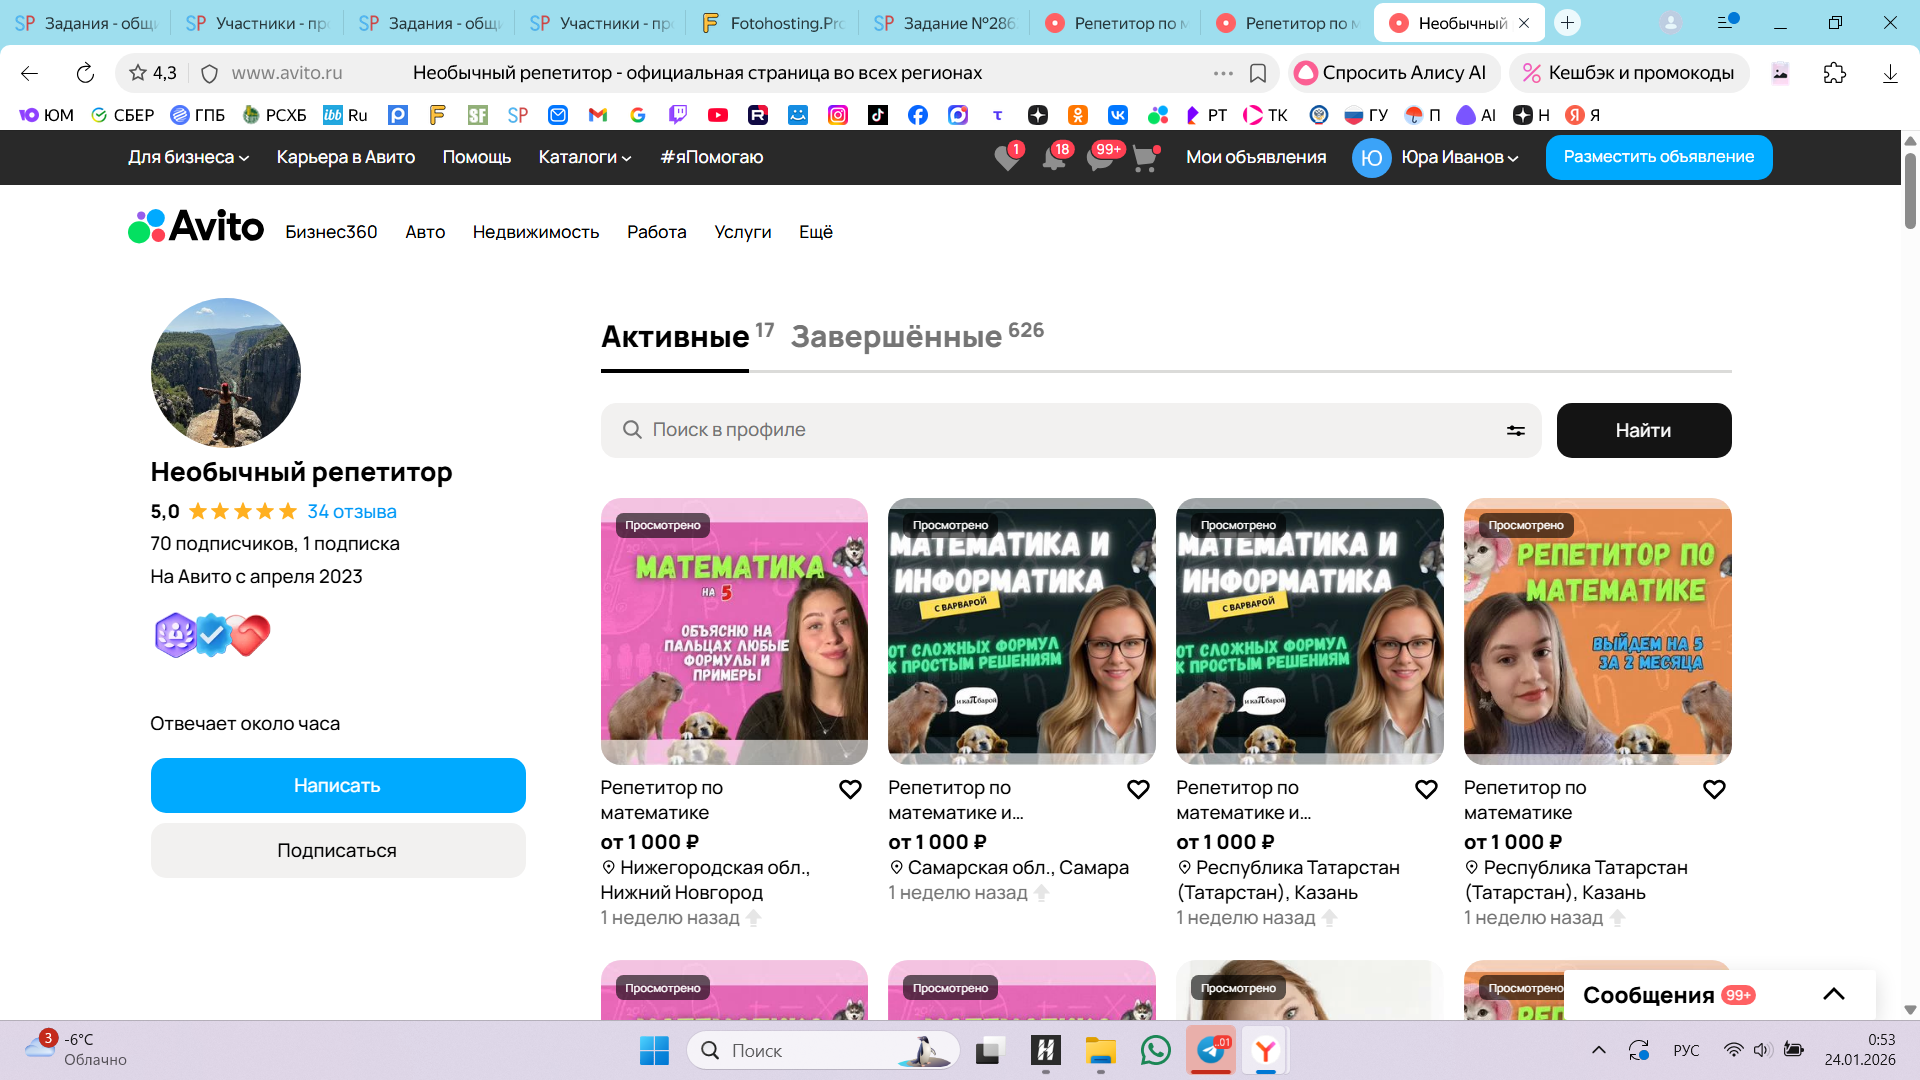This screenshot has height=1080, width=1920.
Task: Favorite the Samara math and informatics listing
Action: point(1138,790)
